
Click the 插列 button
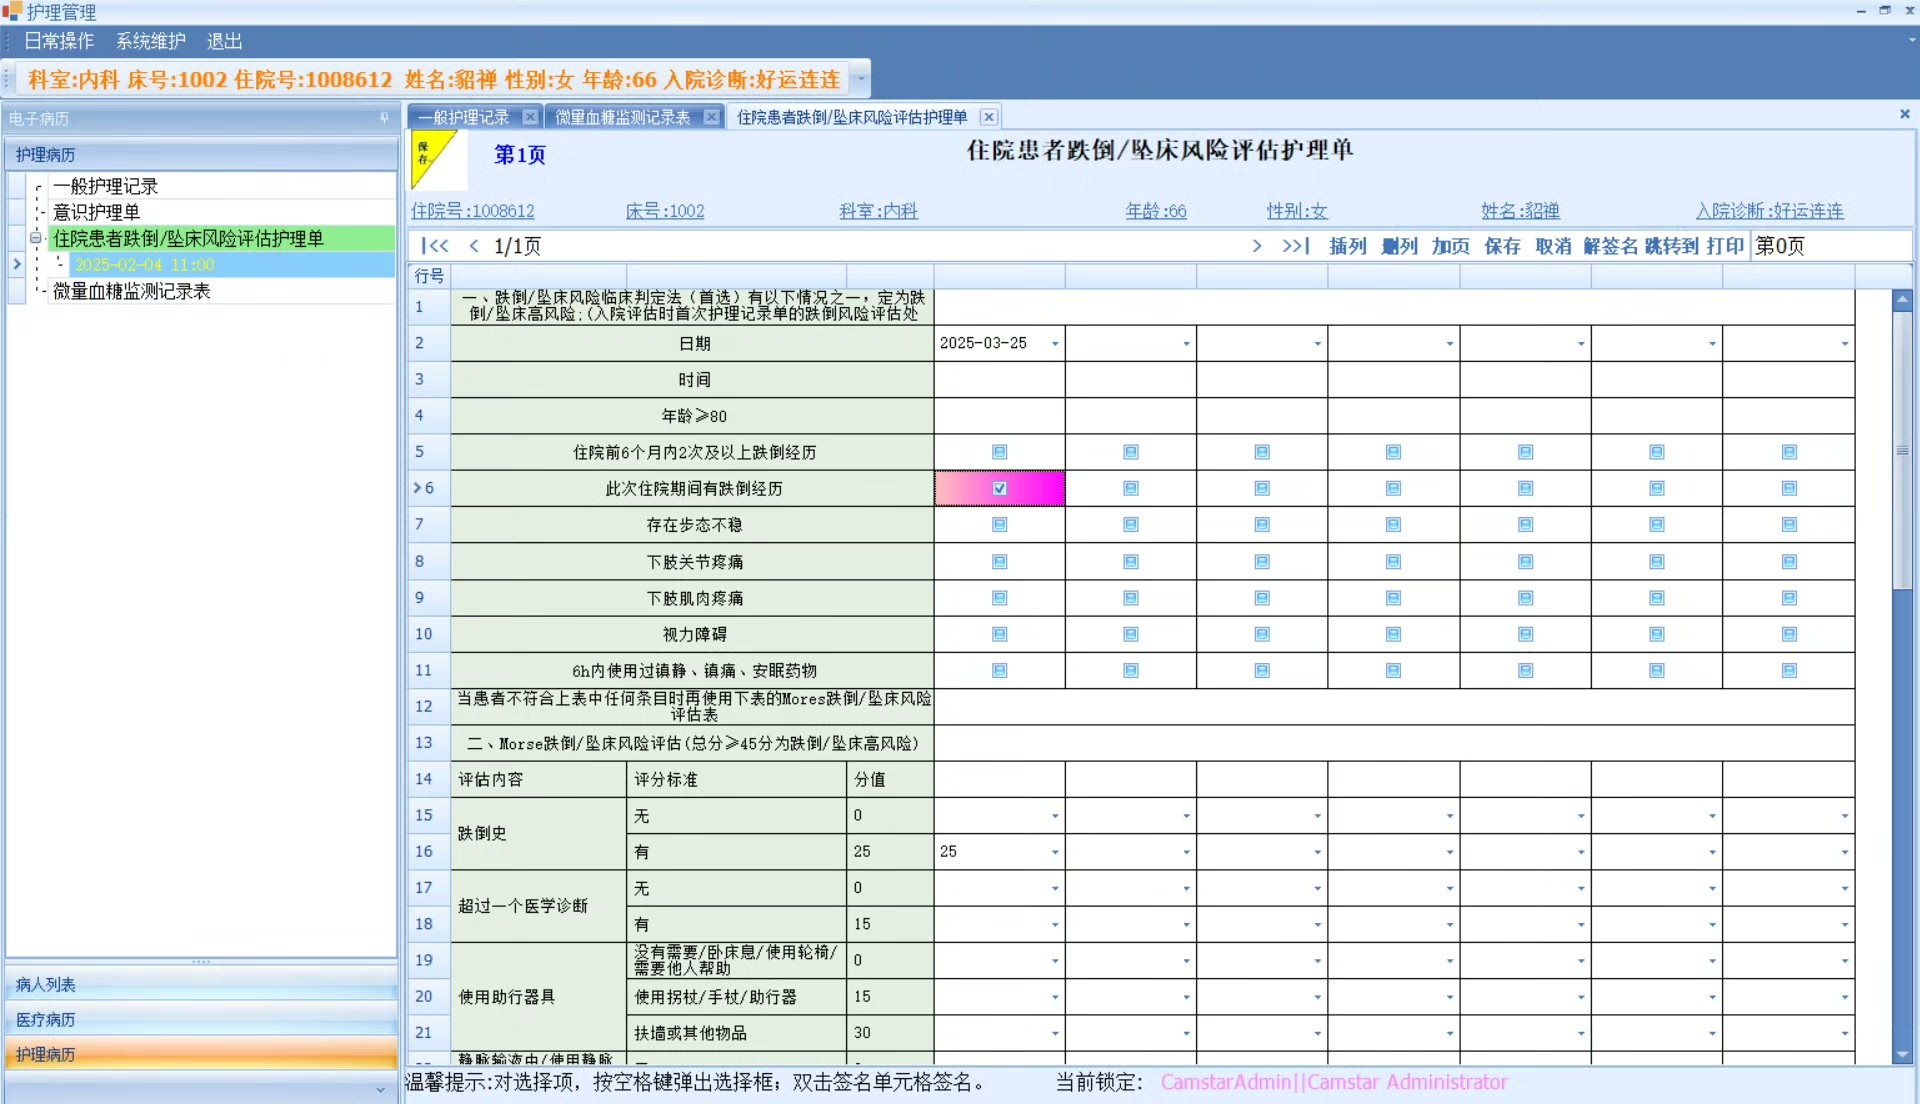[x=1347, y=246]
